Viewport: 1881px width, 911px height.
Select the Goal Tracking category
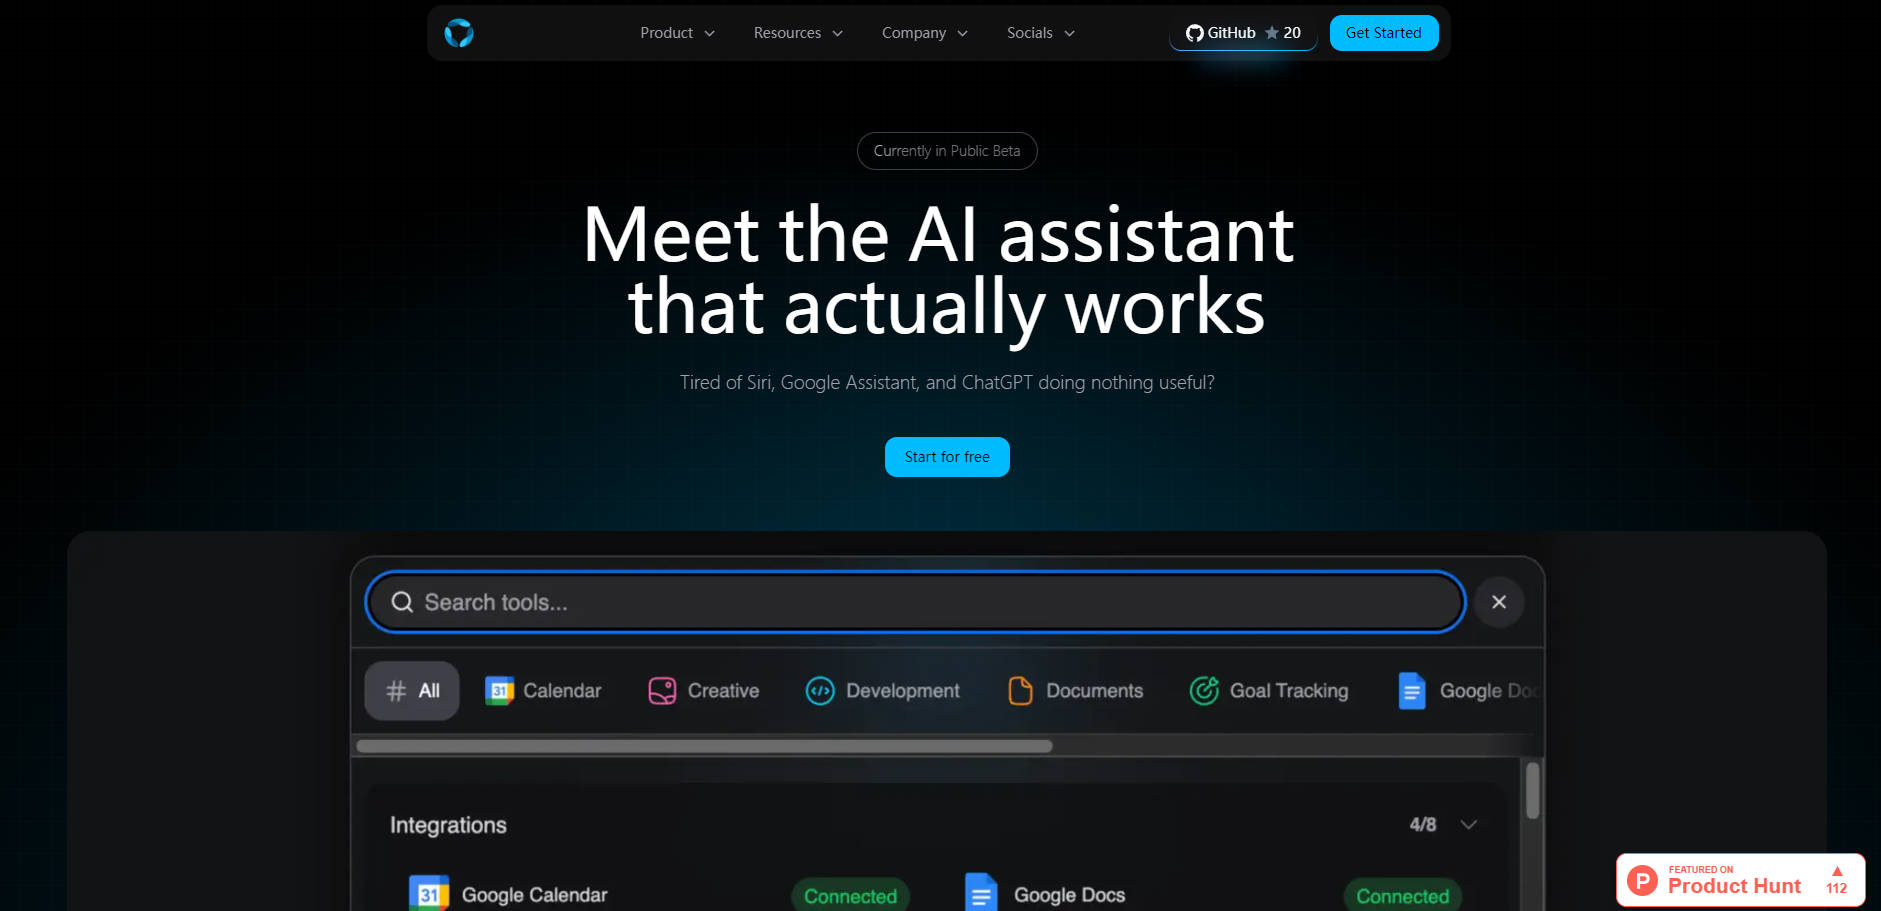(x=1269, y=691)
